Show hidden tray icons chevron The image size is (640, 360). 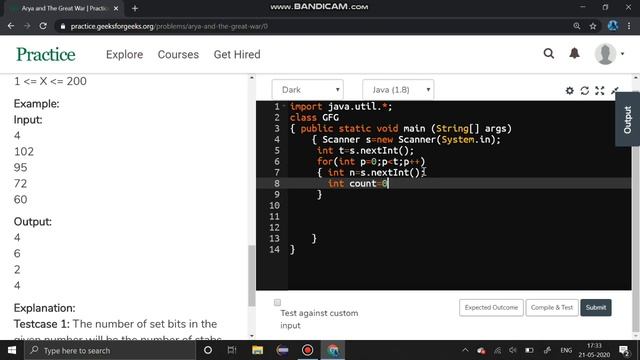465,350
